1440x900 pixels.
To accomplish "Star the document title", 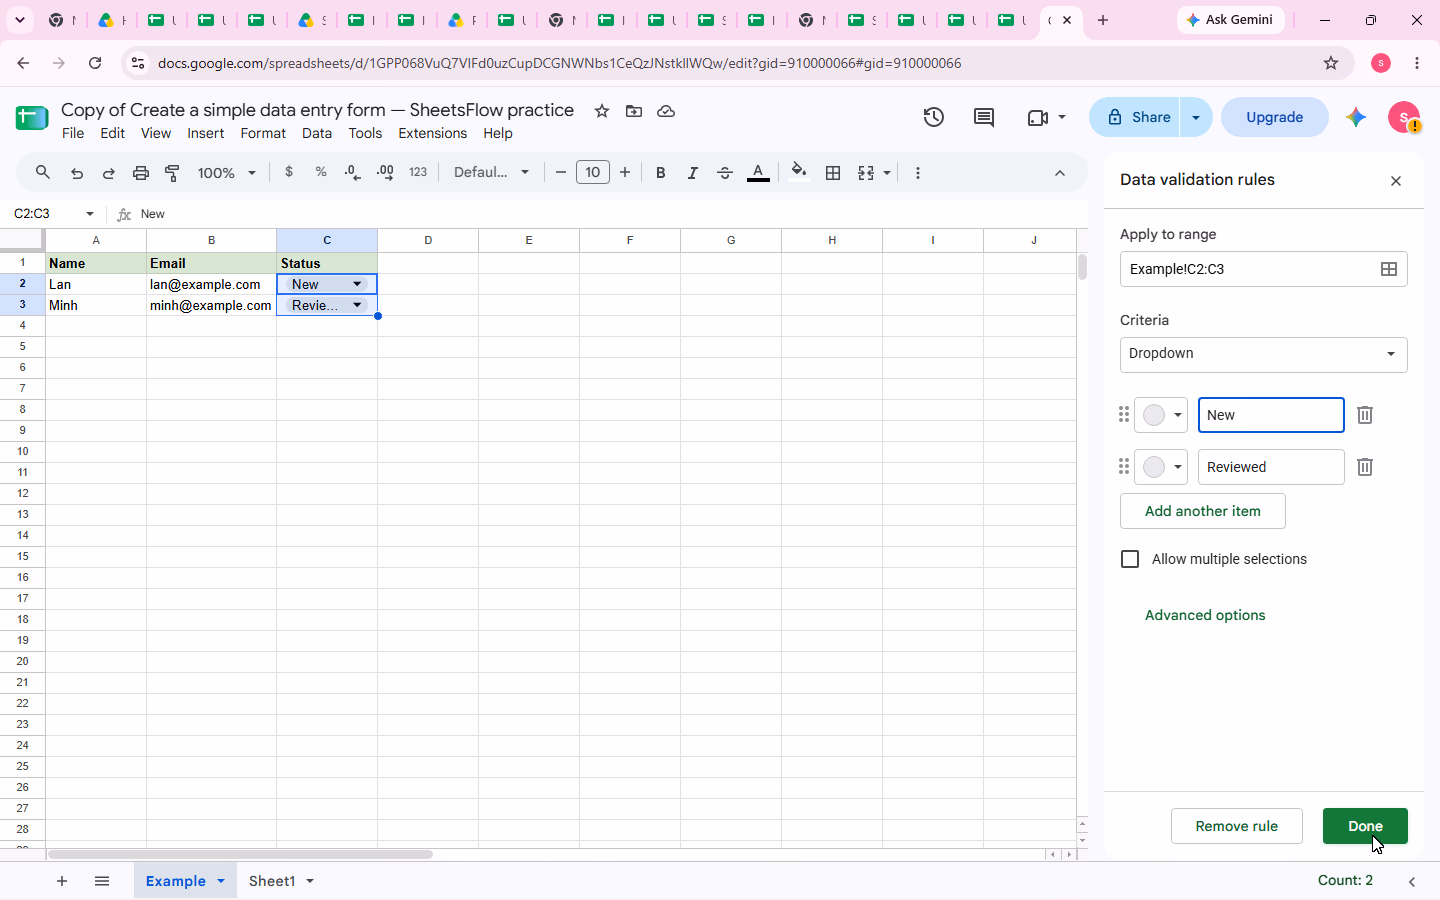I will tap(602, 111).
